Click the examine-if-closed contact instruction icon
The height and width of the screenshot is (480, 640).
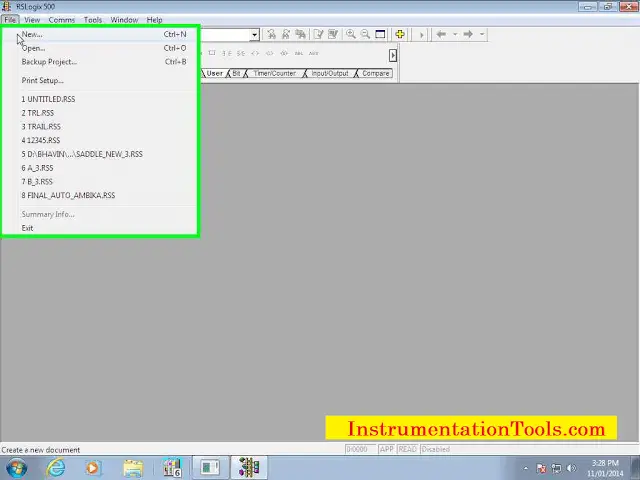[x=227, y=53]
